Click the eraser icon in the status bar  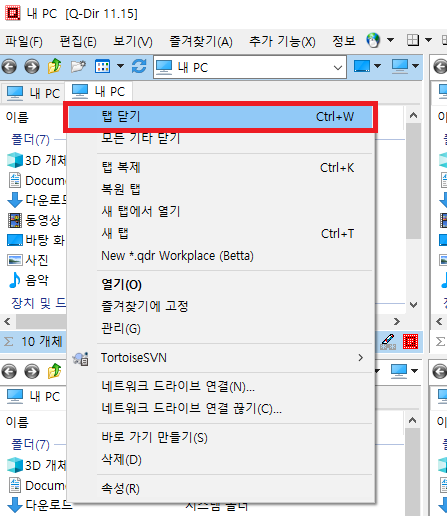[x=388, y=342]
